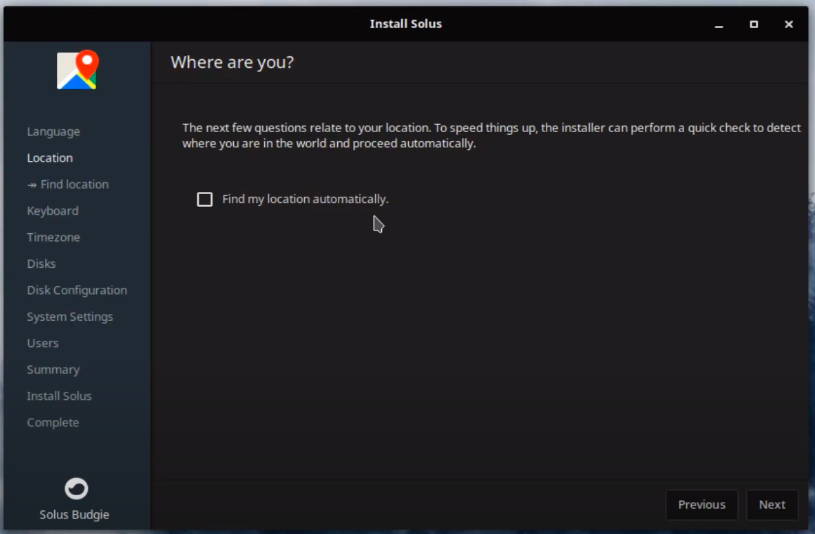Select Keyboard step in sidebar
The height and width of the screenshot is (534, 815).
tap(53, 211)
